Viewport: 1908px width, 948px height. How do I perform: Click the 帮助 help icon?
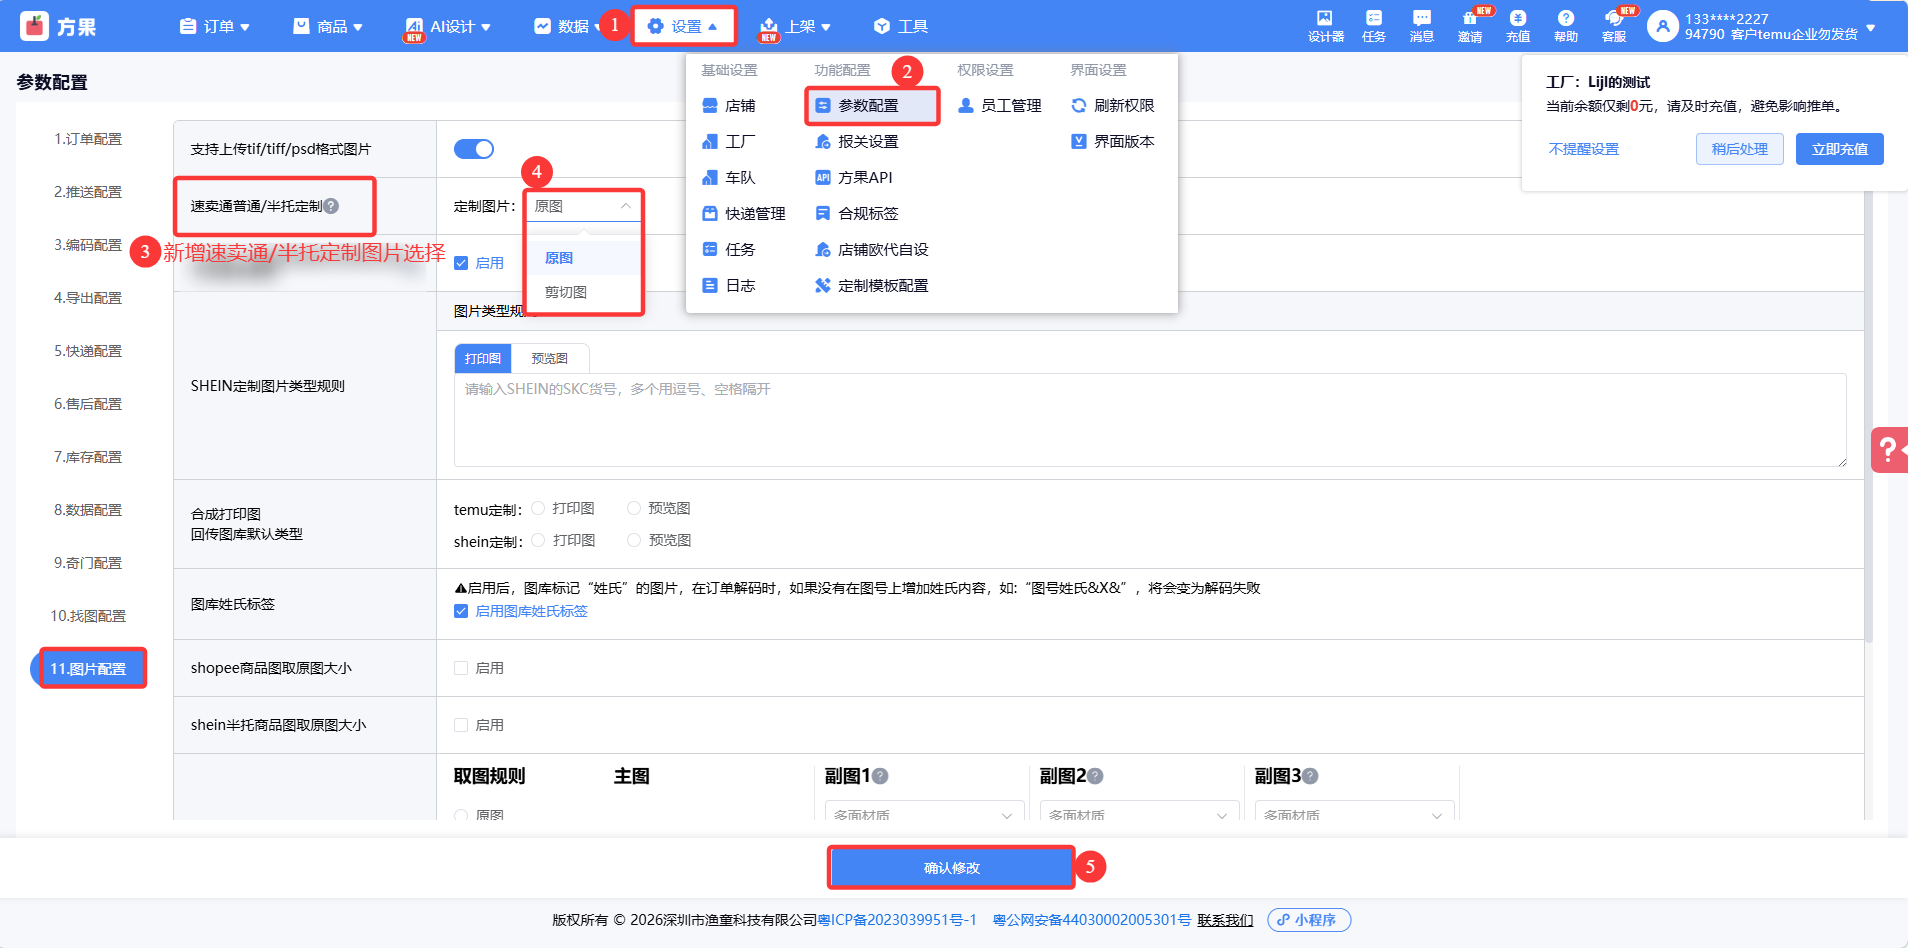(x=1565, y=26)
